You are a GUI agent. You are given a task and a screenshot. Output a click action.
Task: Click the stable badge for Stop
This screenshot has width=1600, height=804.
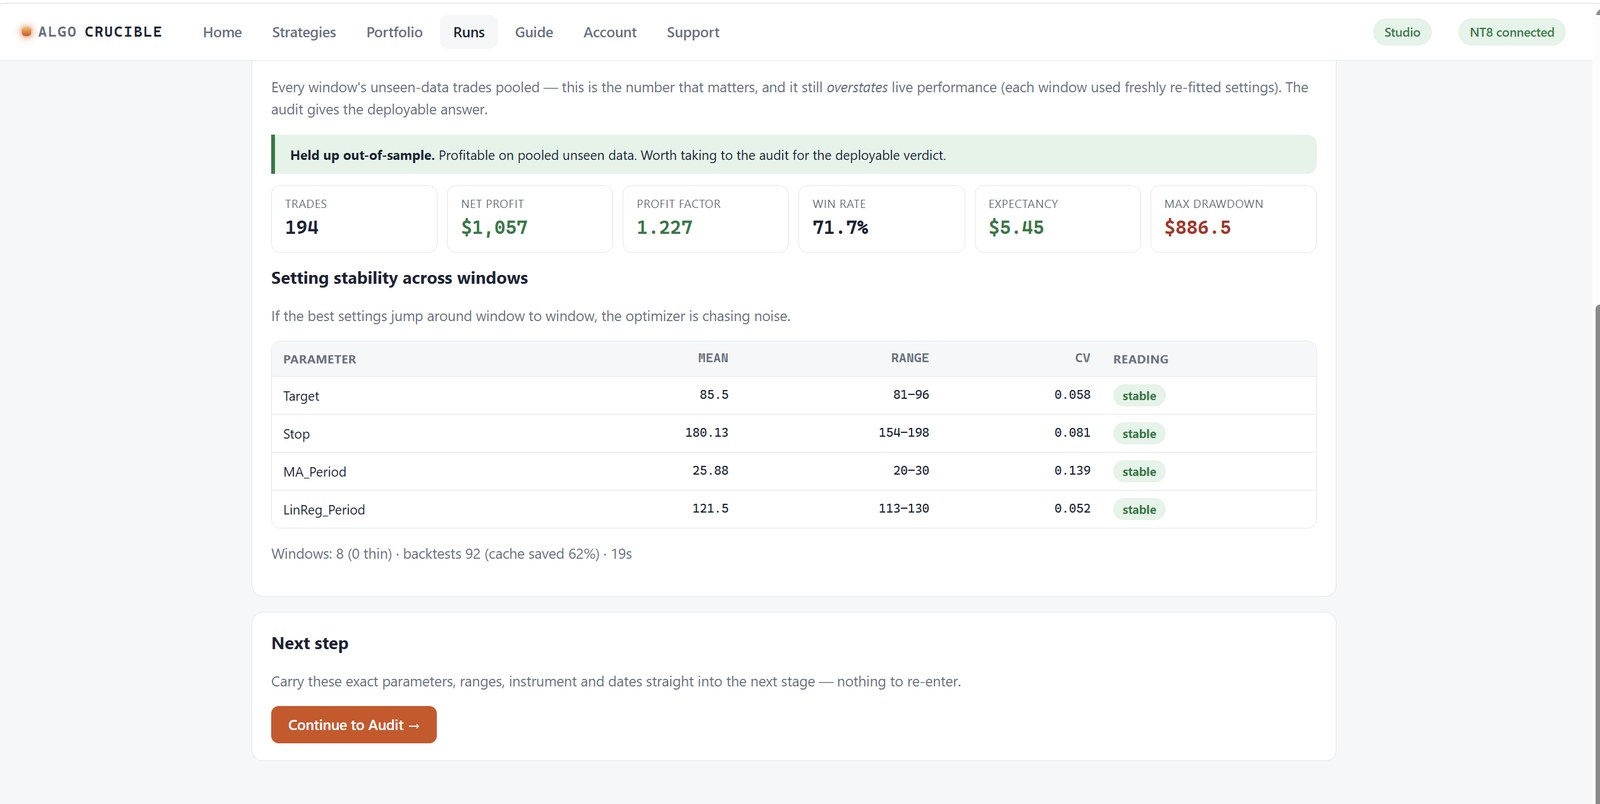pyautogui.click(x=1139, y=434)
